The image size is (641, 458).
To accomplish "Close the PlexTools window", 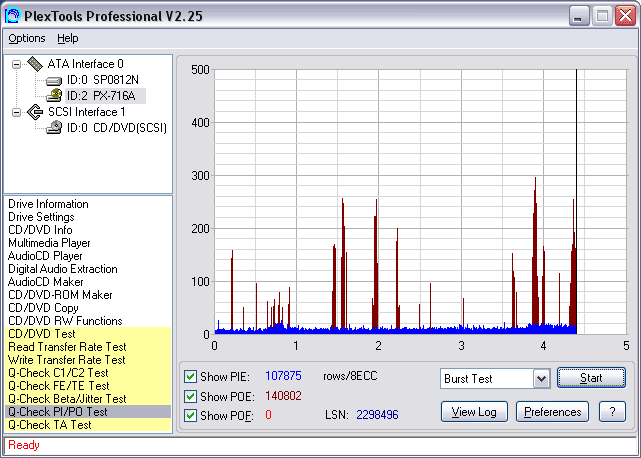I will 625,16.
